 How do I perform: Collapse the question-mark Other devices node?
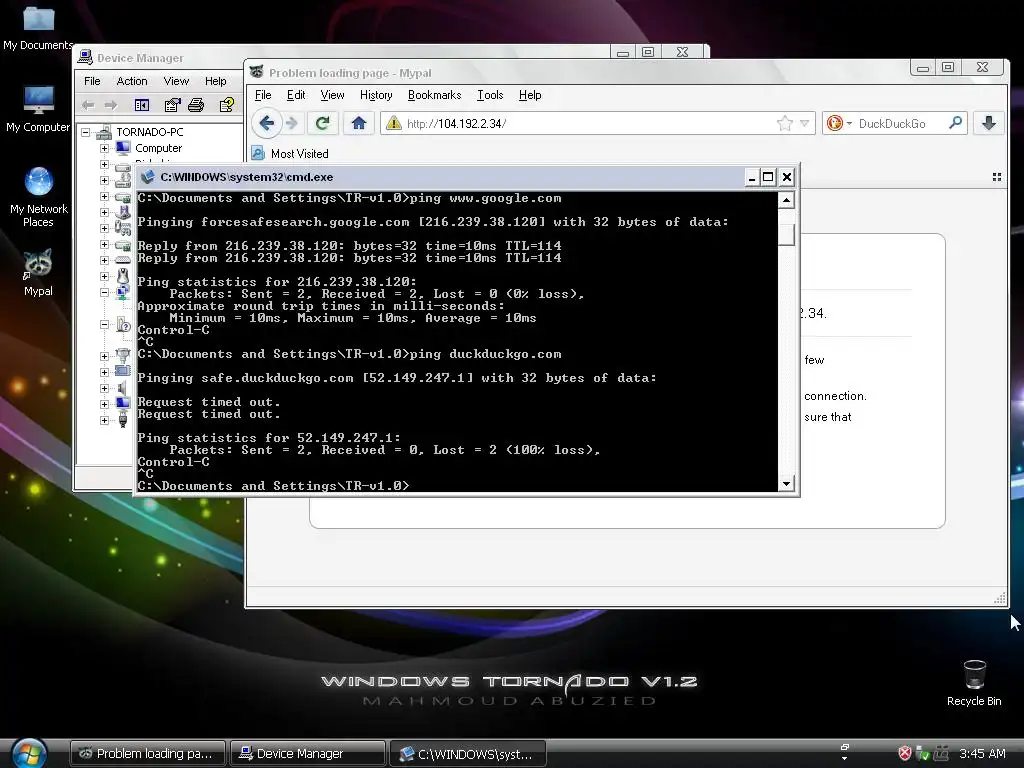click(x=104, y=324)
